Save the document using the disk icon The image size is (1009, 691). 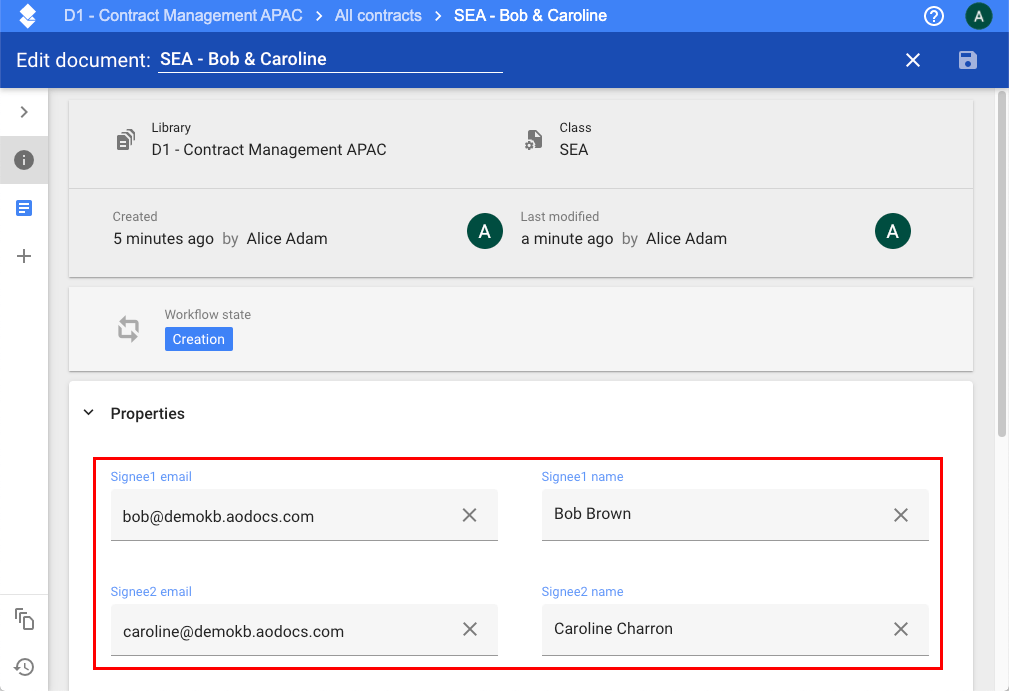tap(966, 60)
